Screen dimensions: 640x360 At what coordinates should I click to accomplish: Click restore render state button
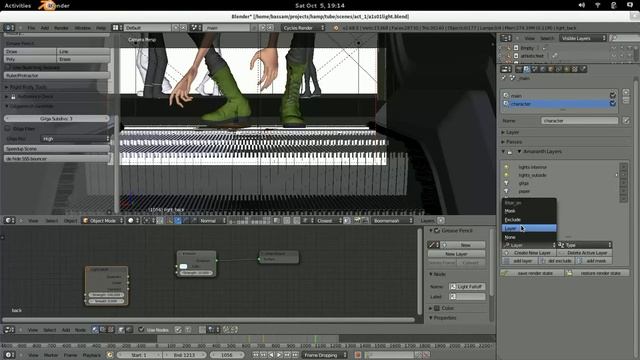coord(598,273)
